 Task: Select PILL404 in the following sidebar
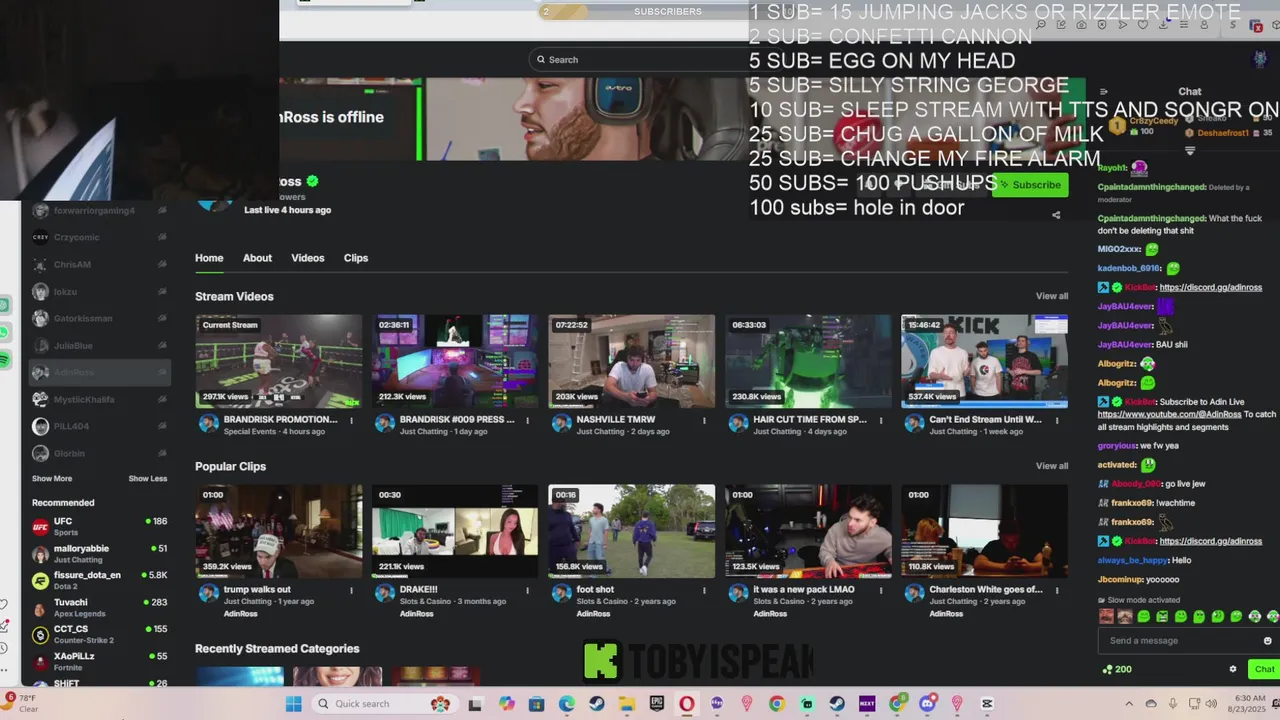click(x=99, y=427)
